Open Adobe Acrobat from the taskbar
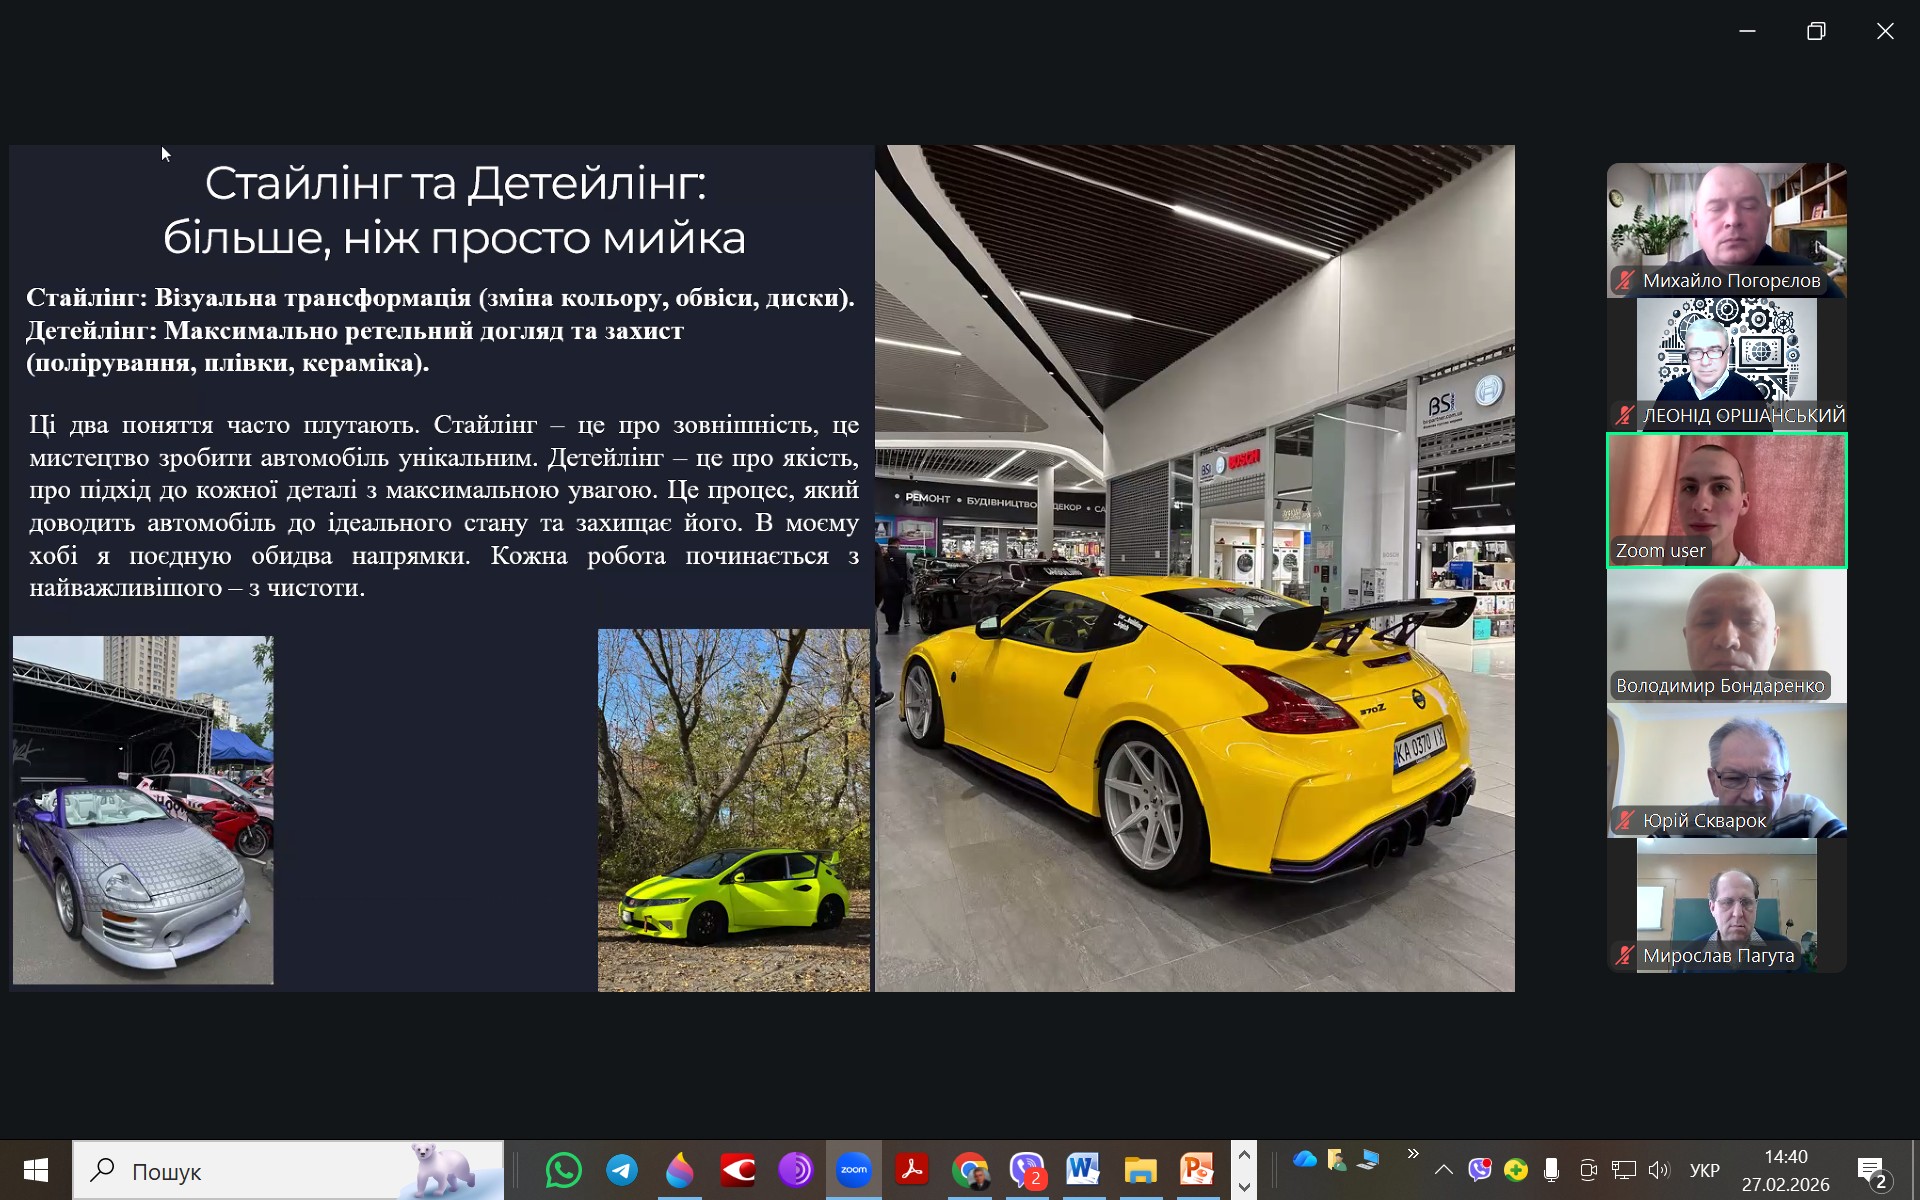The image size is (1920, 1200). tap(912, 1170)
